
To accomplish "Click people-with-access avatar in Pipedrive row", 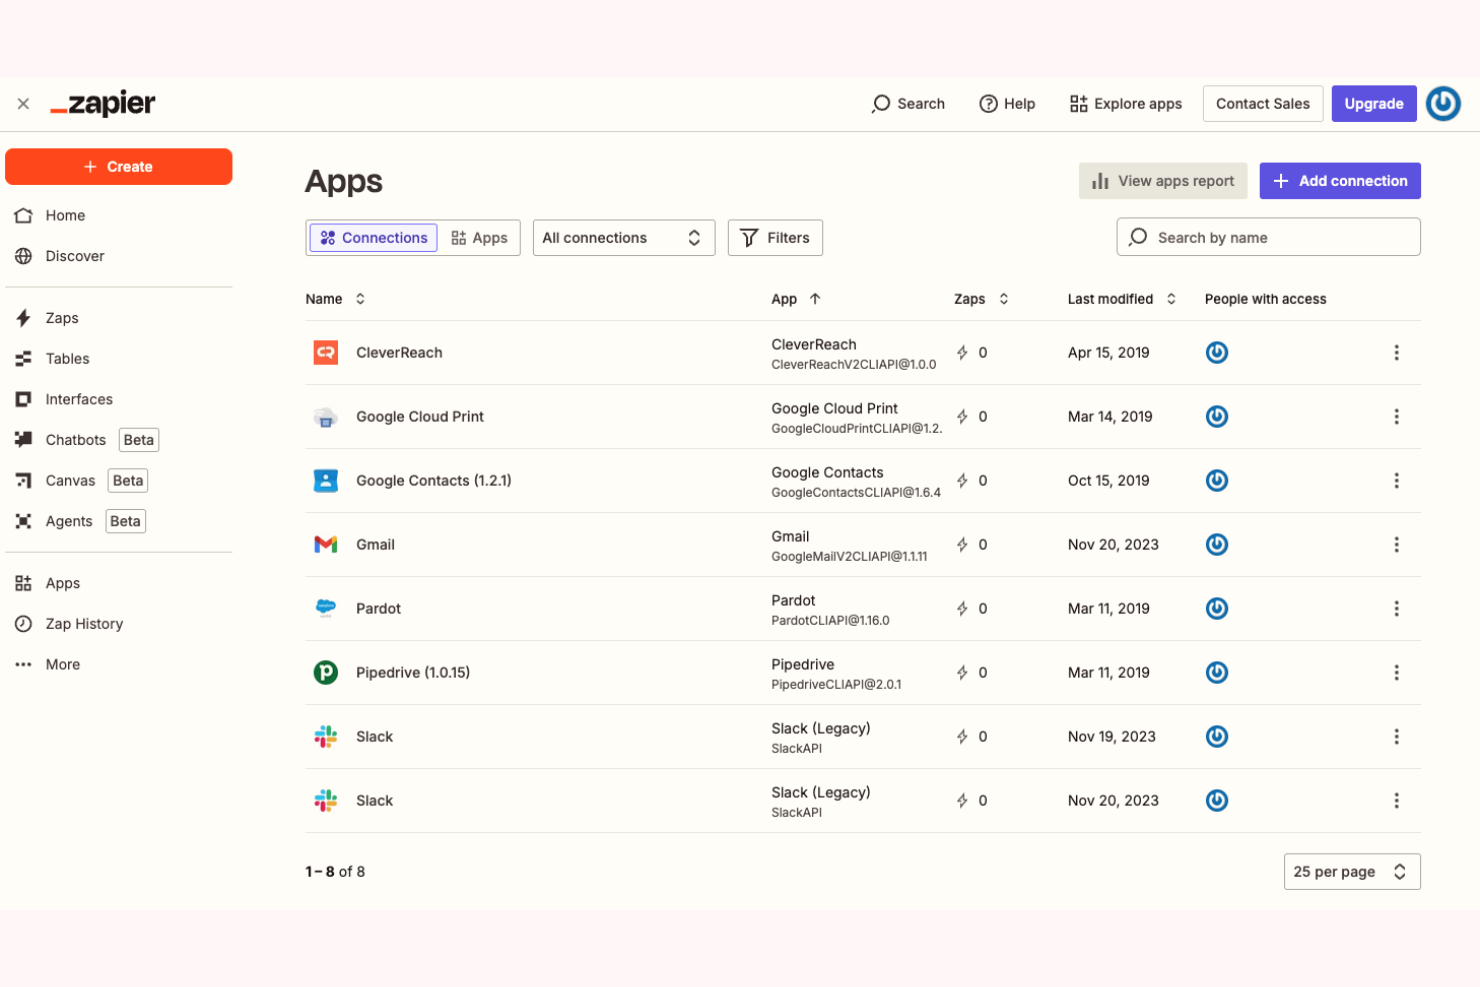I will pos(1217,673).
